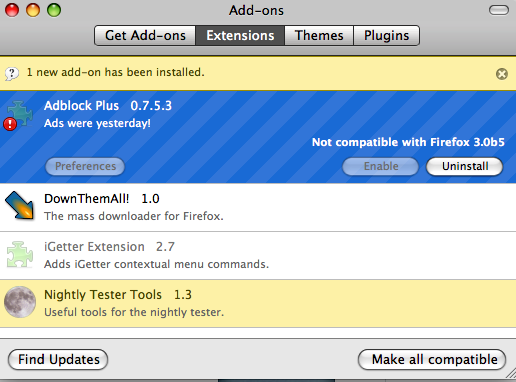This screenshot has height=382, width=516.
Task: Click the Make all compatible button
Action: click(432, 359)
